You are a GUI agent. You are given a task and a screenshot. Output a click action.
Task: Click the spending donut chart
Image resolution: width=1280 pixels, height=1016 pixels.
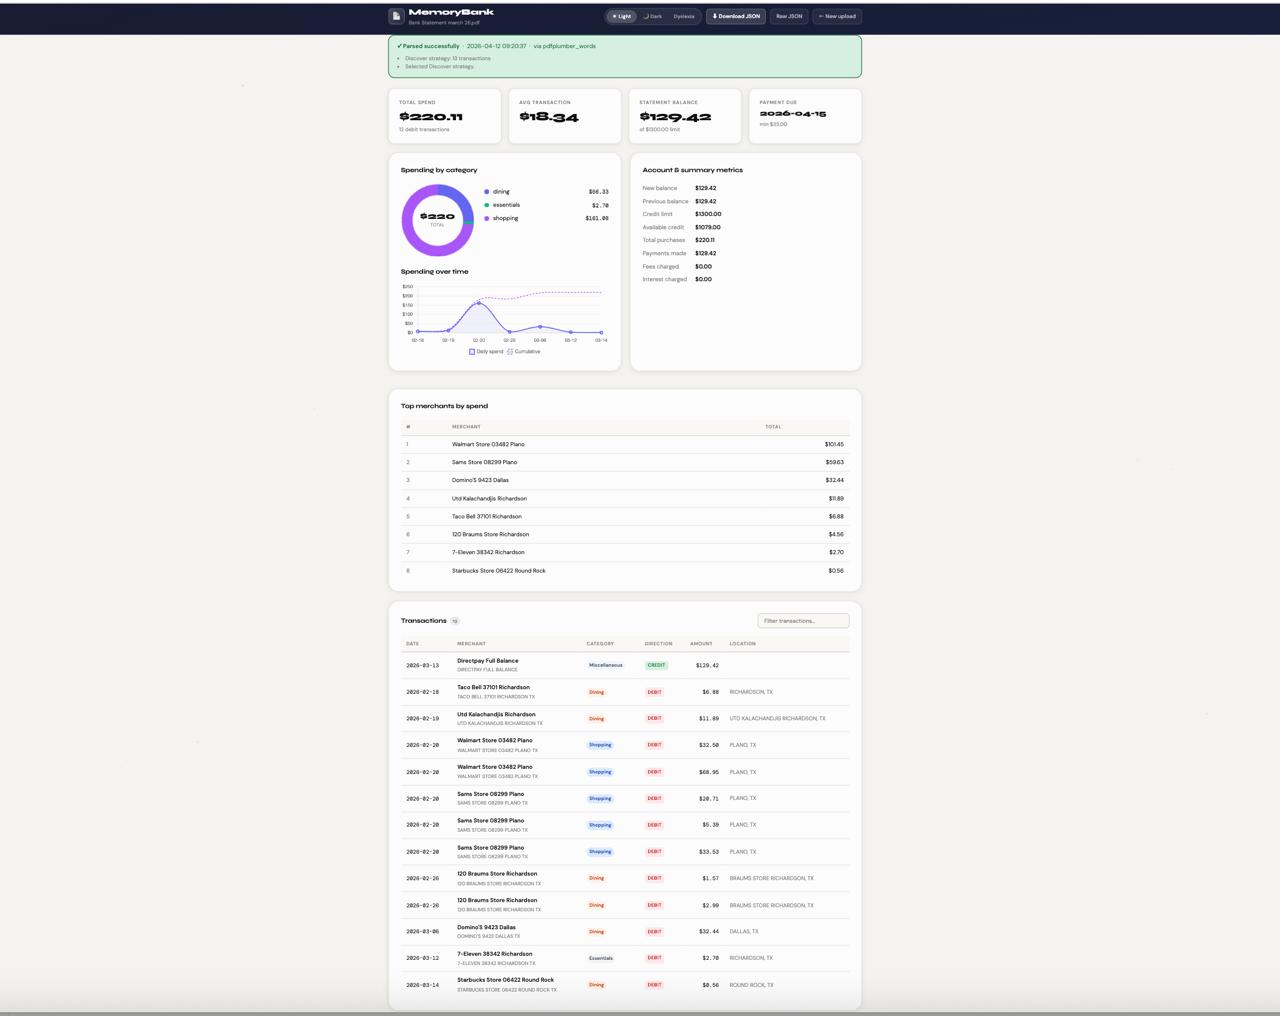[x=437, y=220]
